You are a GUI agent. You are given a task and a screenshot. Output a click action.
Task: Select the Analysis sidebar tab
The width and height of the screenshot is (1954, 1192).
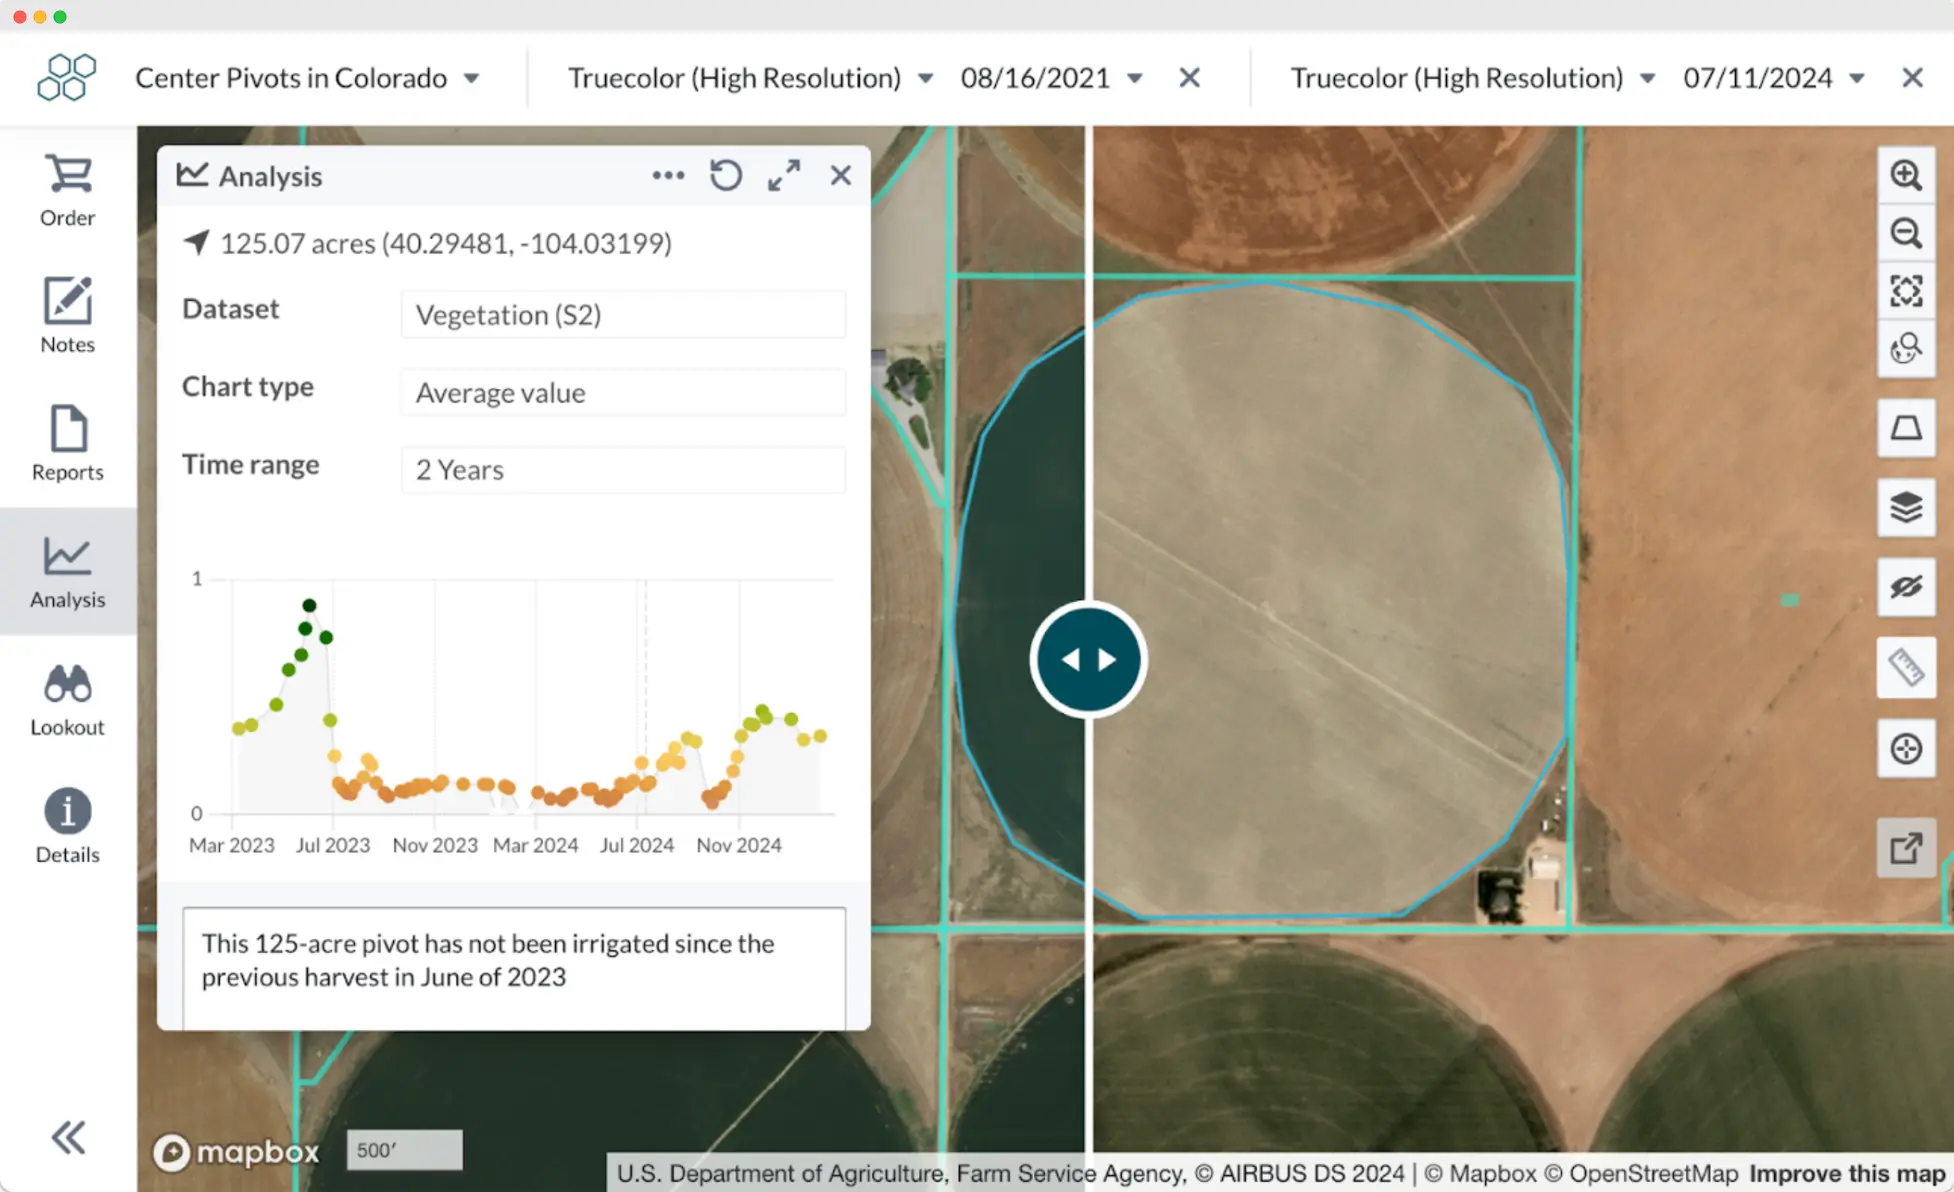pos(67,571)
